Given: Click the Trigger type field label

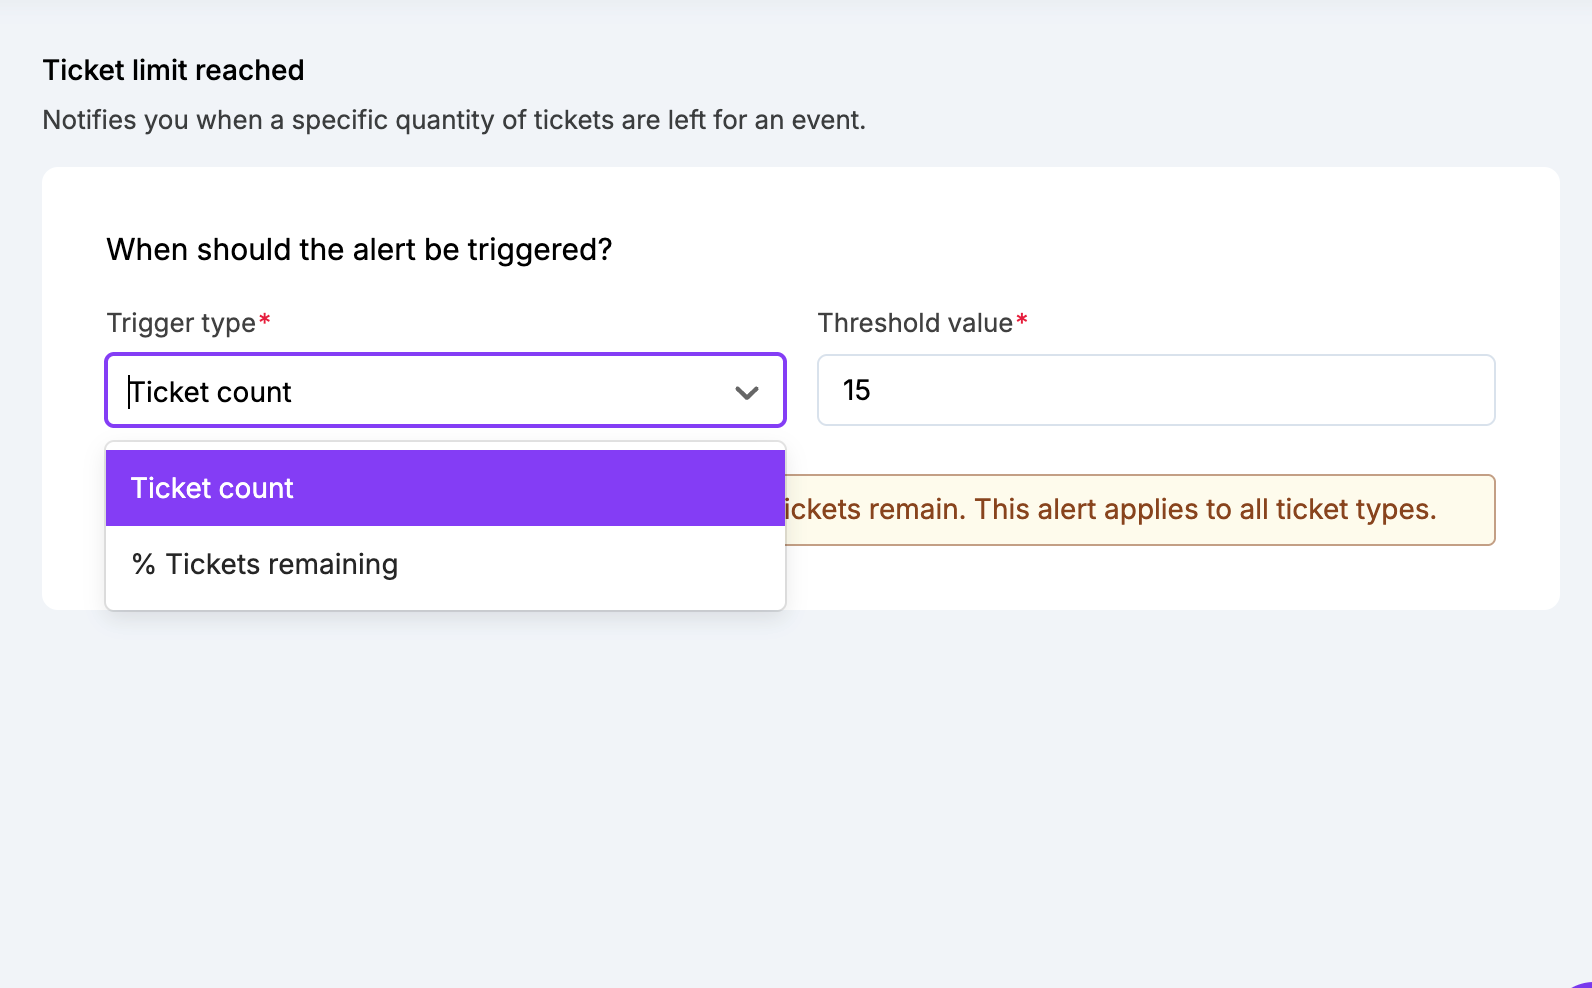Looking at the screenshot, I should 181,323.
